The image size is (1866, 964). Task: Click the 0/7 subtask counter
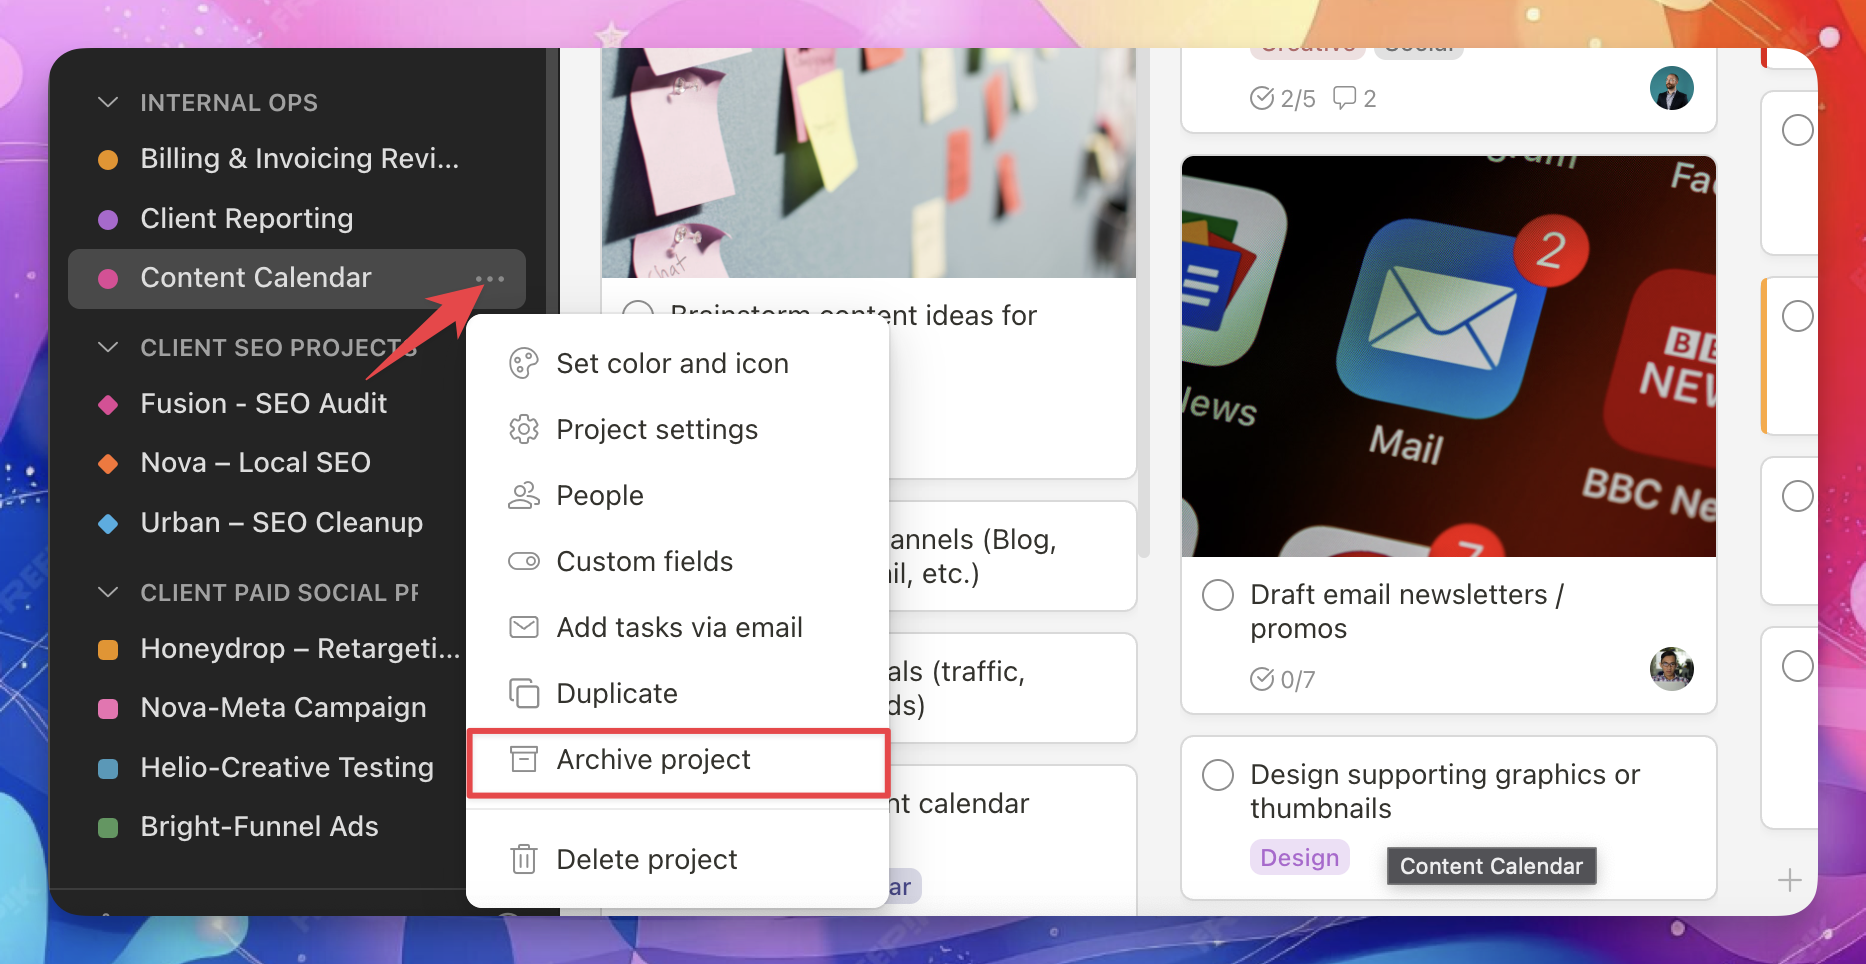click(1283, 680)
